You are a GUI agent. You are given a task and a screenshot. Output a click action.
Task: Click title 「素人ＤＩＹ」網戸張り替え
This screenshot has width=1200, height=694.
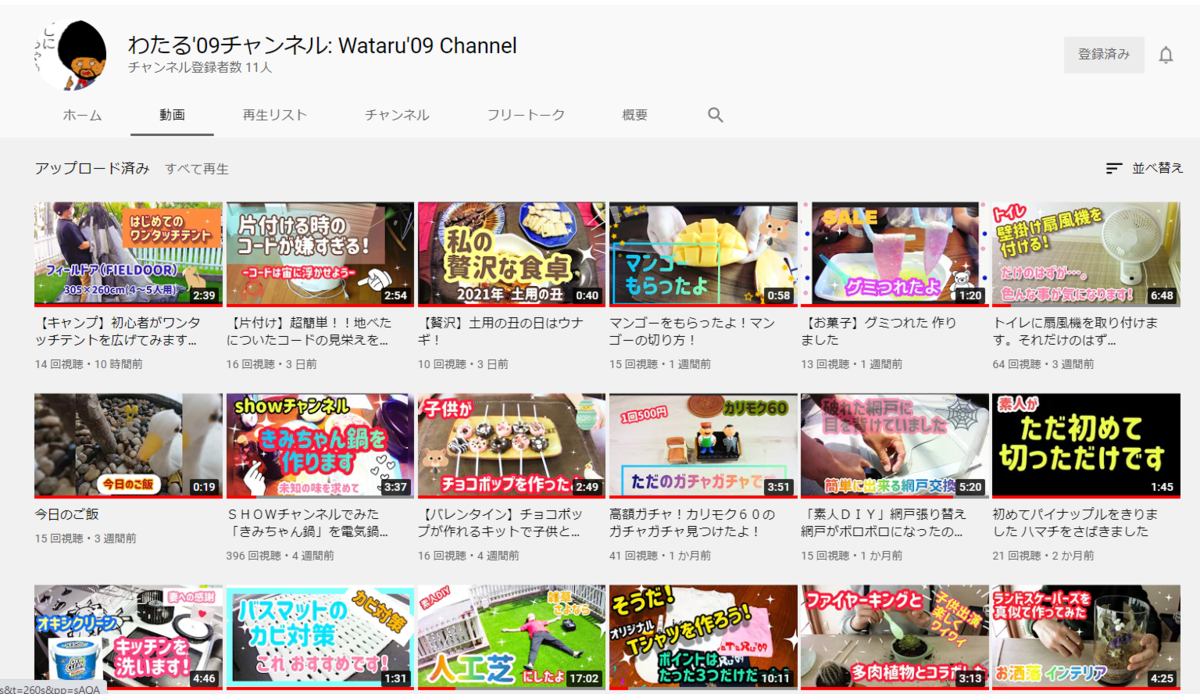pos(884,523)
